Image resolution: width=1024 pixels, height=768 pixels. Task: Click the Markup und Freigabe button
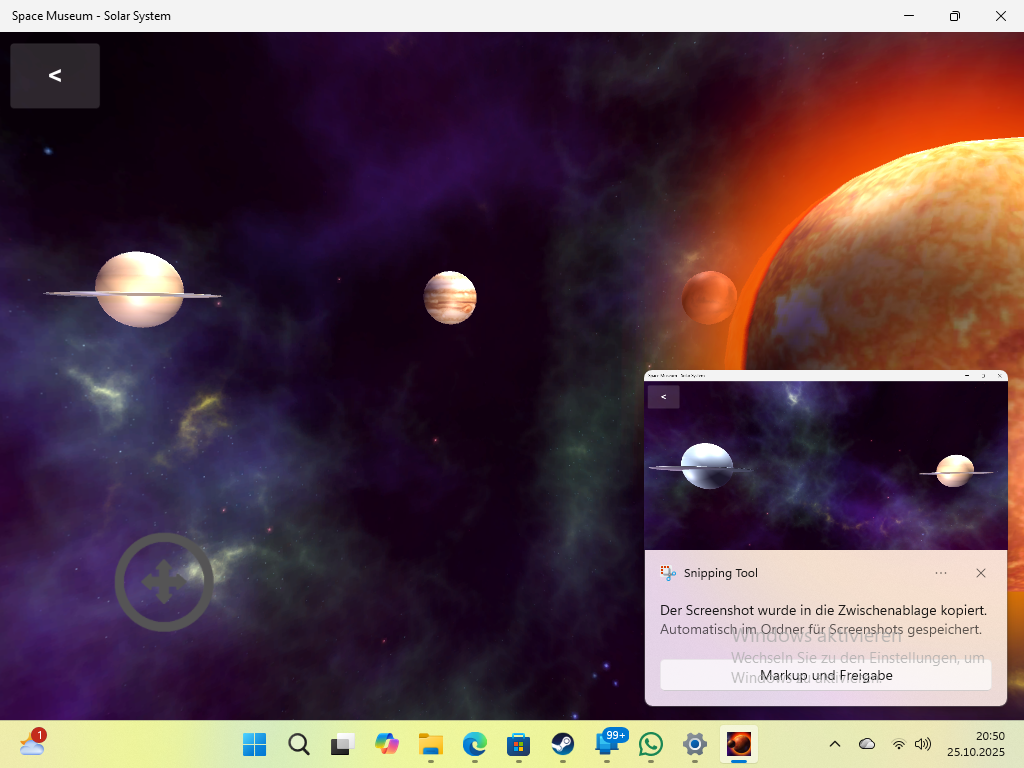[x=825, y=675]
